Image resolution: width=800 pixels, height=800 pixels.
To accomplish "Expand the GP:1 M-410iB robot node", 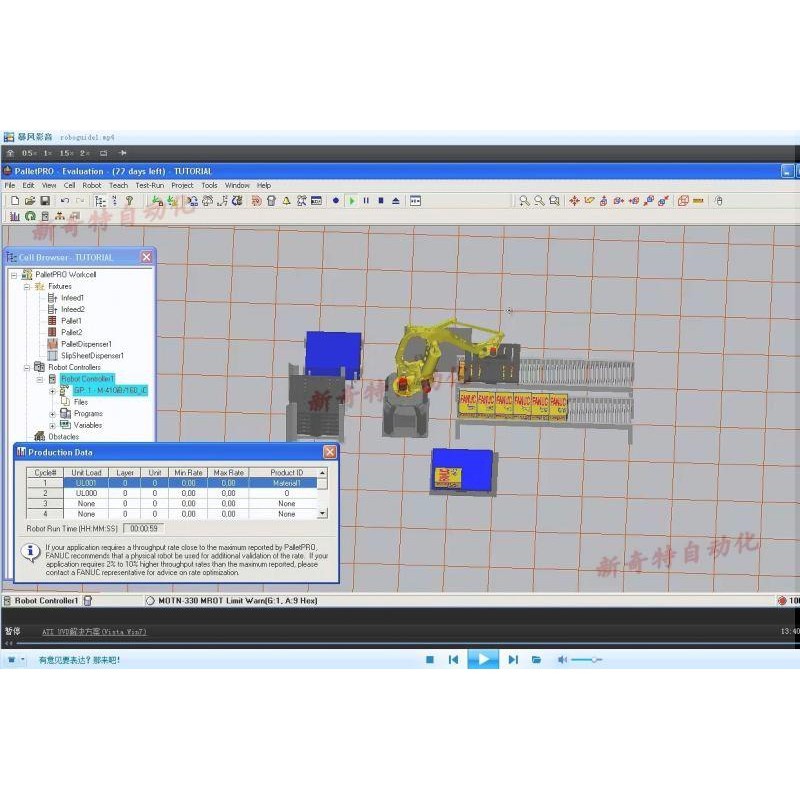I will point(53,391).
